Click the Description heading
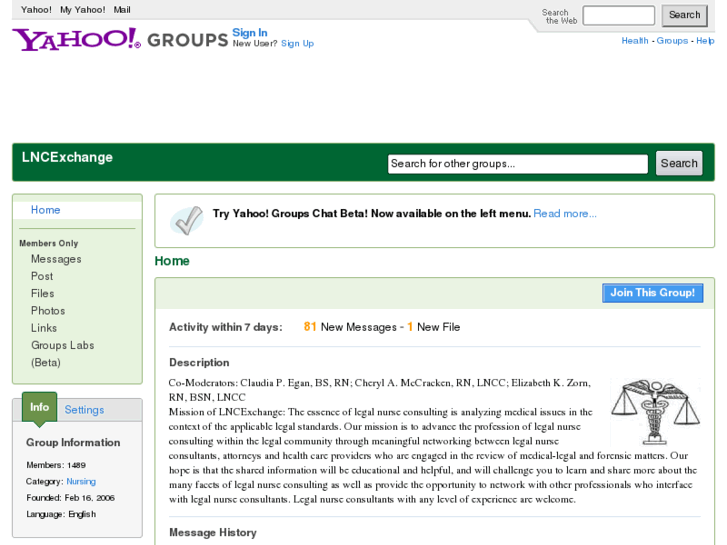Screen dimensions: 727x545 [x=199, y=363]
